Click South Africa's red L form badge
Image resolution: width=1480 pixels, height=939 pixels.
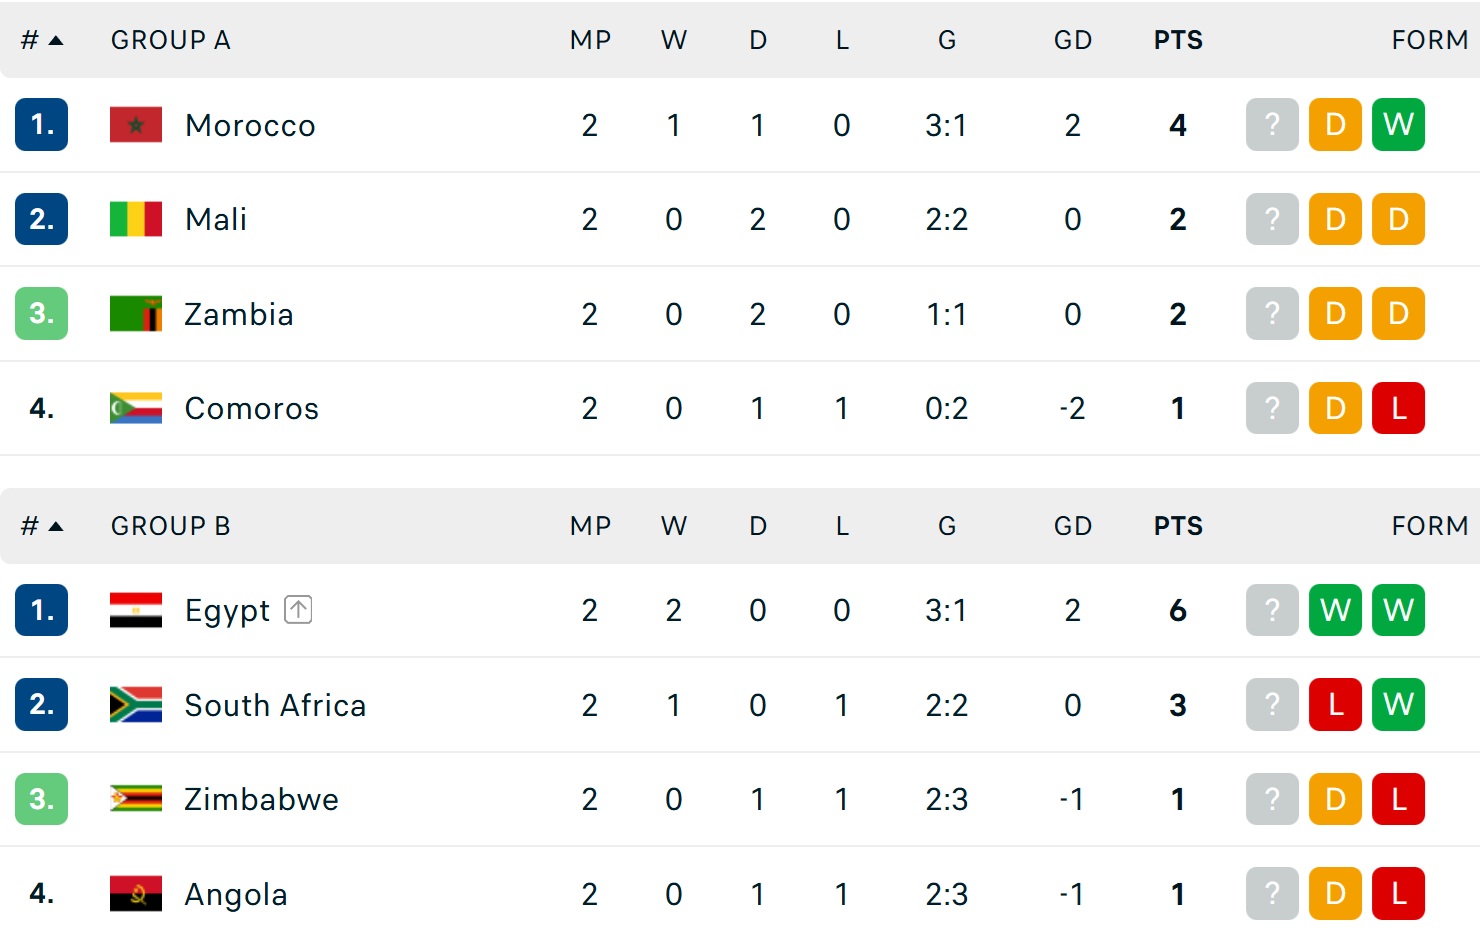1335,705
